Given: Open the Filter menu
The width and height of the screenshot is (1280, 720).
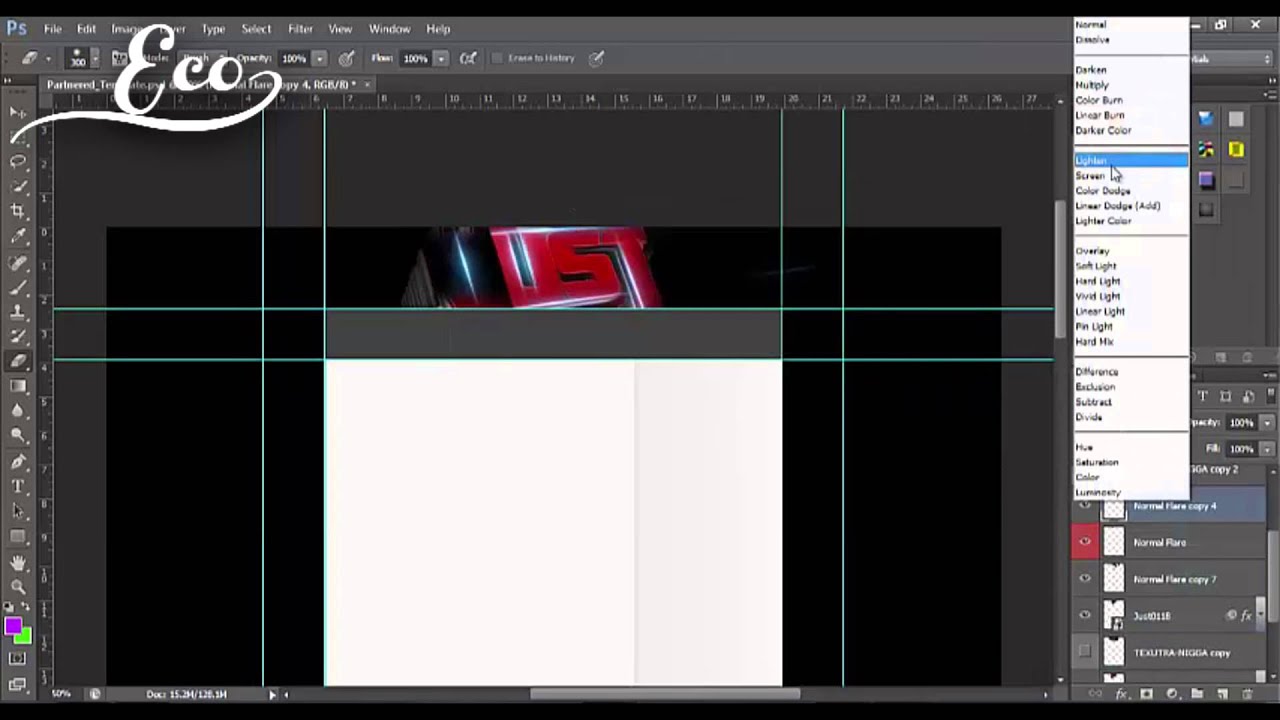Looking at the screenshot, I should 300,29.
